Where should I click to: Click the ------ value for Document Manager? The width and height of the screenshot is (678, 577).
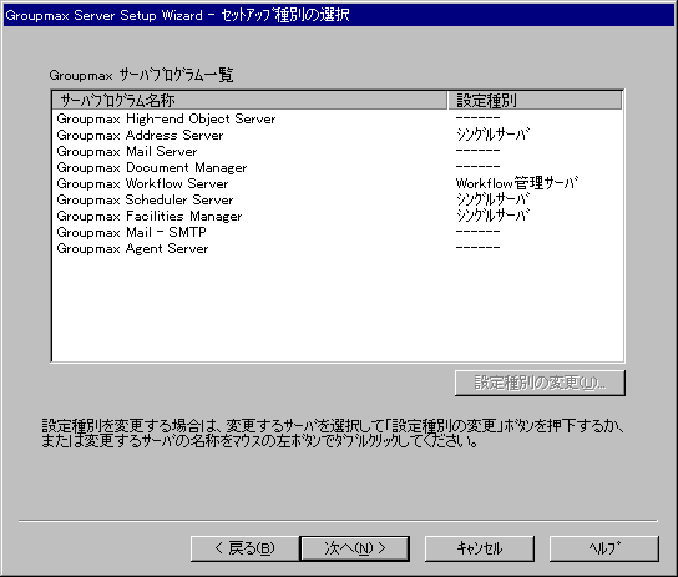[478, 167]
